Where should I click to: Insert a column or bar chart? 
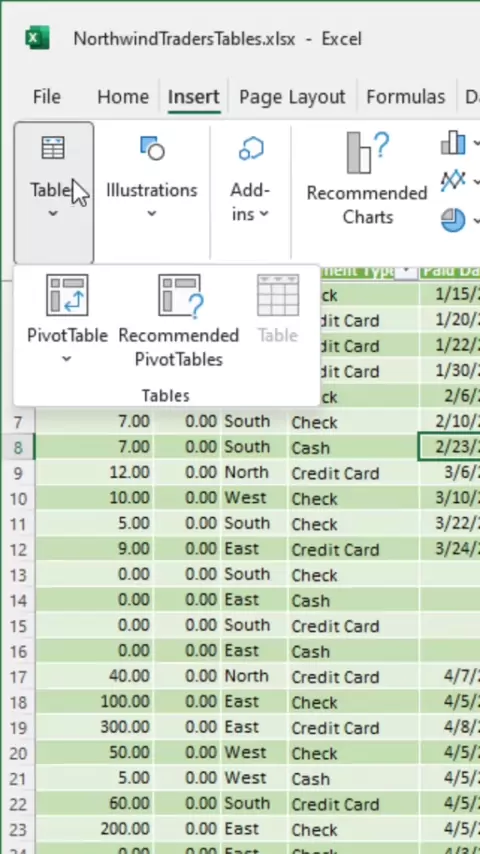[453, 144]
